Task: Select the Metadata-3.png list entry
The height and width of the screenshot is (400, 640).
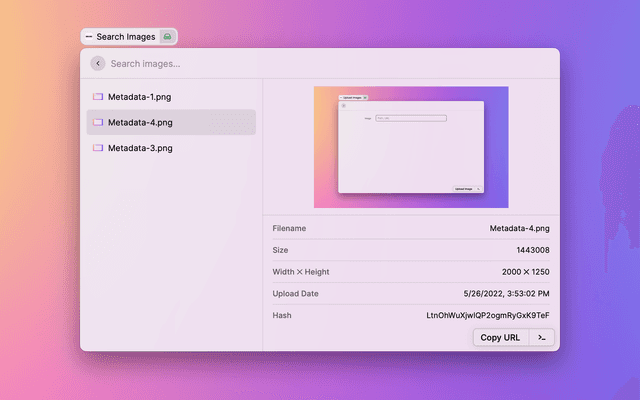Action: coord(140,148)
